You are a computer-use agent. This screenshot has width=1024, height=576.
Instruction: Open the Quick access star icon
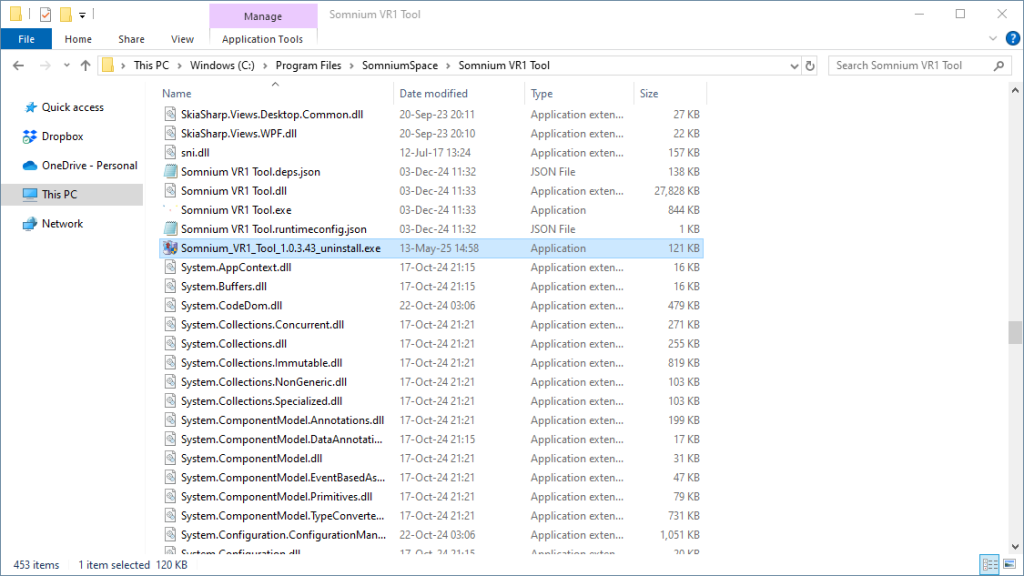point(30,107)
